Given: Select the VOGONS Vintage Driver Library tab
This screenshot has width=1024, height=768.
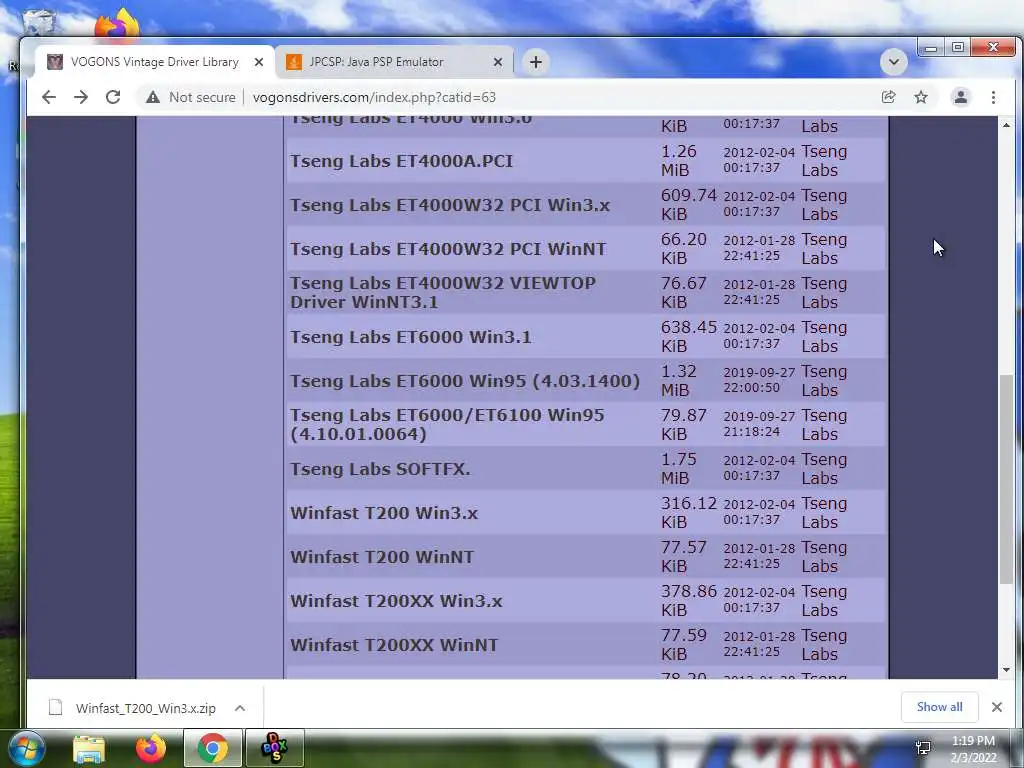Looking at the screenshot, I should [155, 62].
